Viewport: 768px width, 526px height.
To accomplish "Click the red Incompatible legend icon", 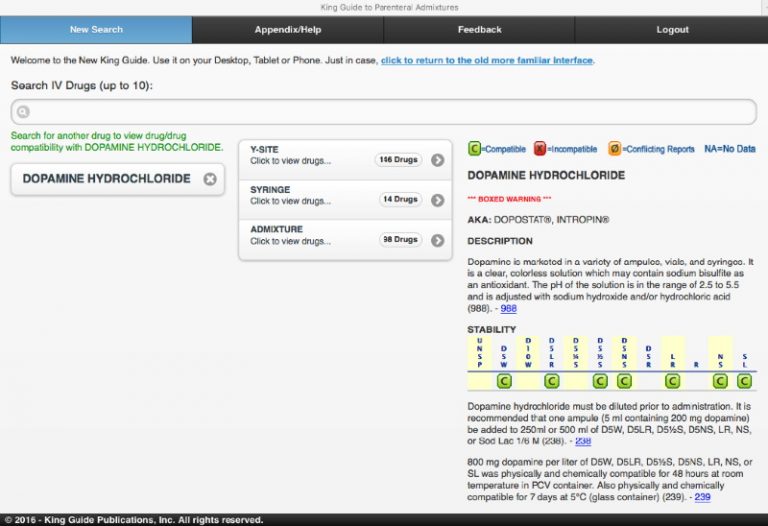I will [540, 148].
